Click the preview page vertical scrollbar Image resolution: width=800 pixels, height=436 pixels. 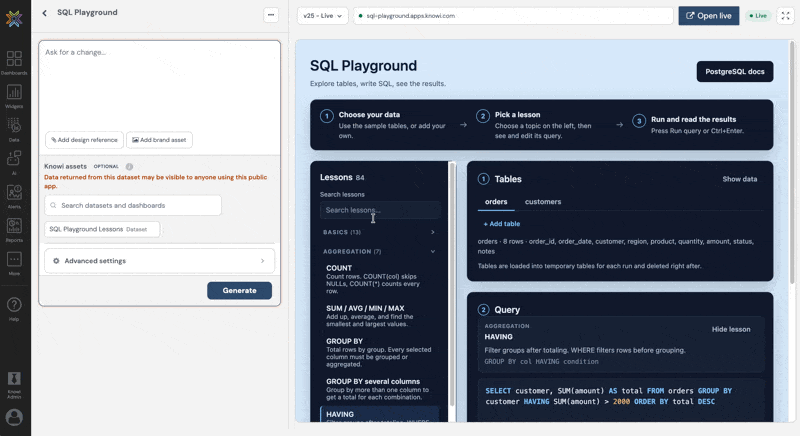[792, 163]
